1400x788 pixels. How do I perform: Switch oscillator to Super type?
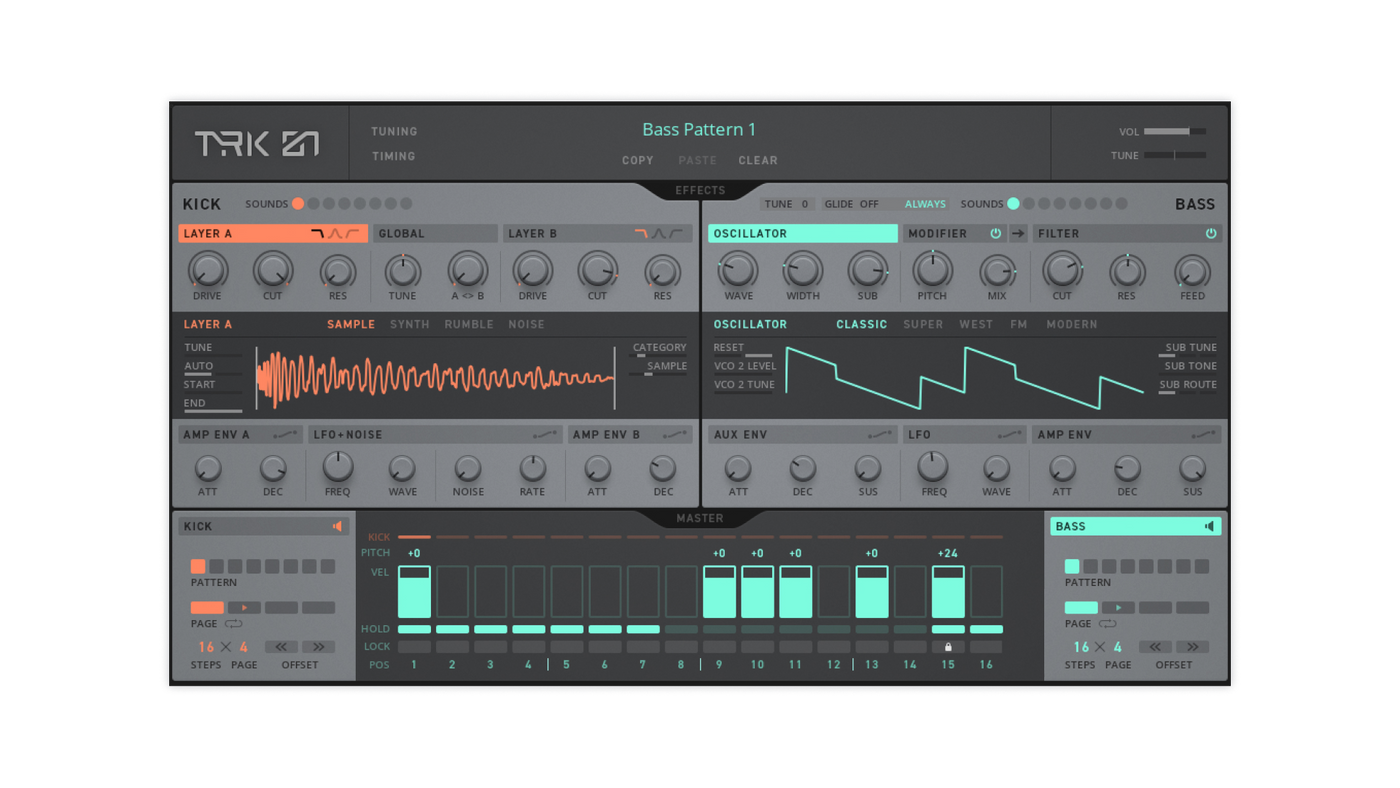pyautogui.click(x=923, y=324)
